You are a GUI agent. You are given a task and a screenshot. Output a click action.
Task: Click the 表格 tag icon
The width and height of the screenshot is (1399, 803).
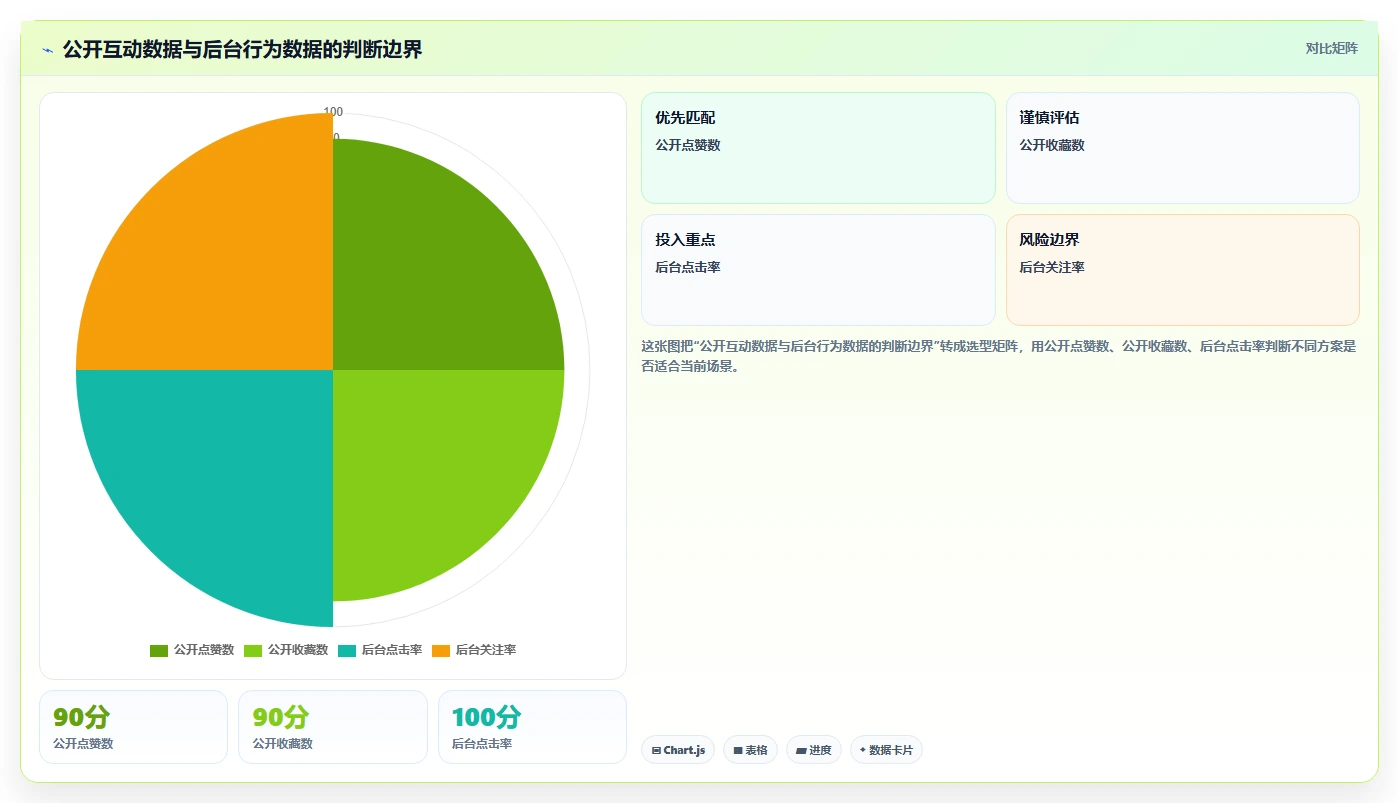738,750
